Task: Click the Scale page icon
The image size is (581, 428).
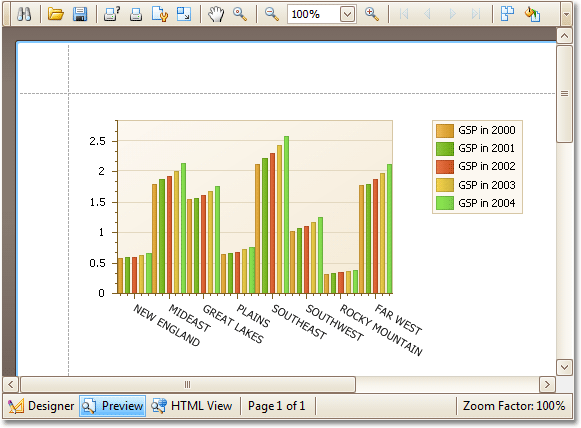Action: [184, 14]
